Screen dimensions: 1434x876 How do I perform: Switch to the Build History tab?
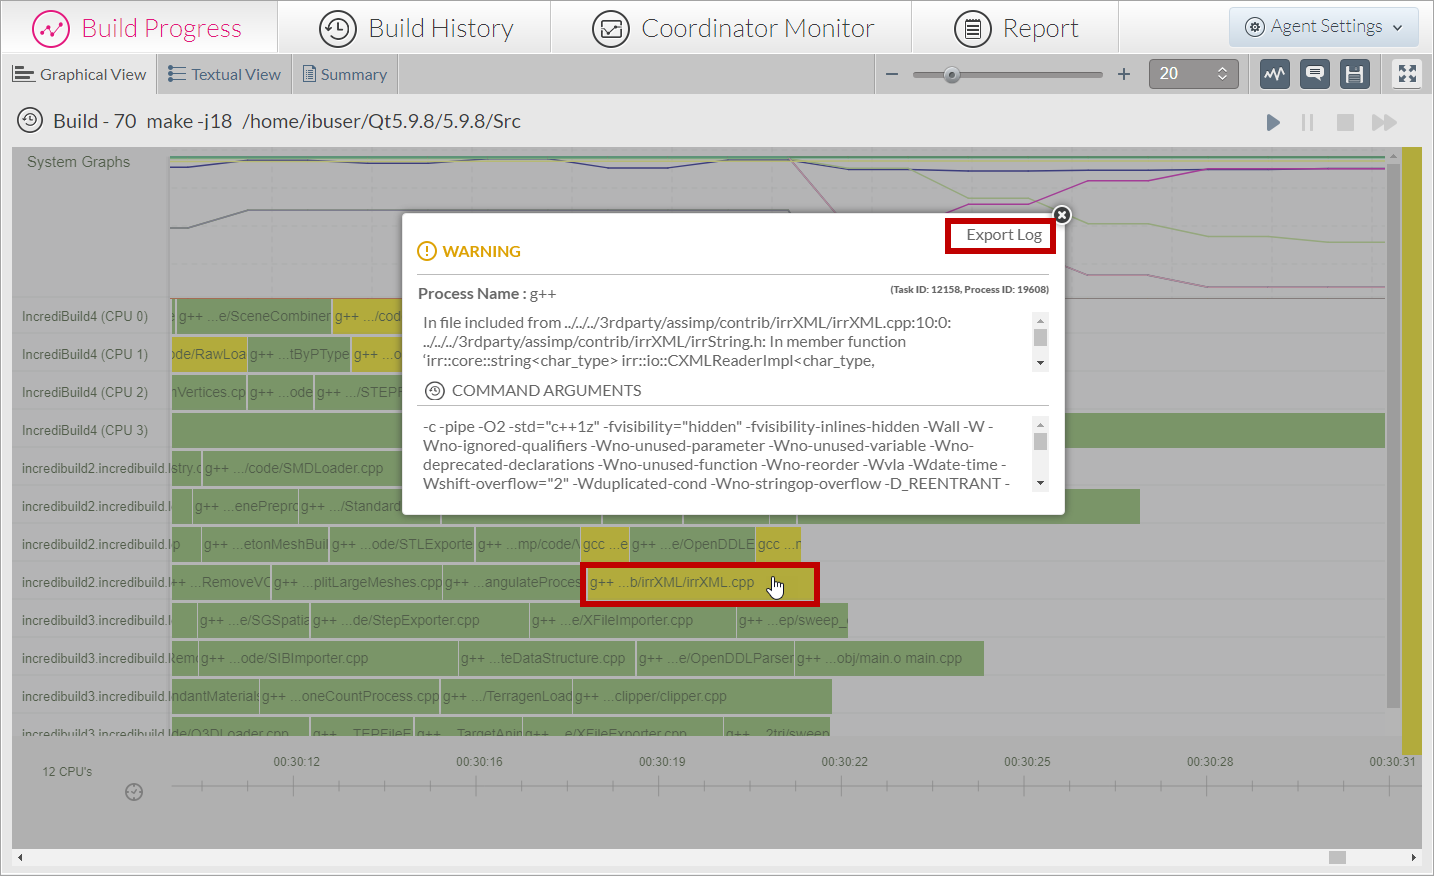(x=415, y=28)
